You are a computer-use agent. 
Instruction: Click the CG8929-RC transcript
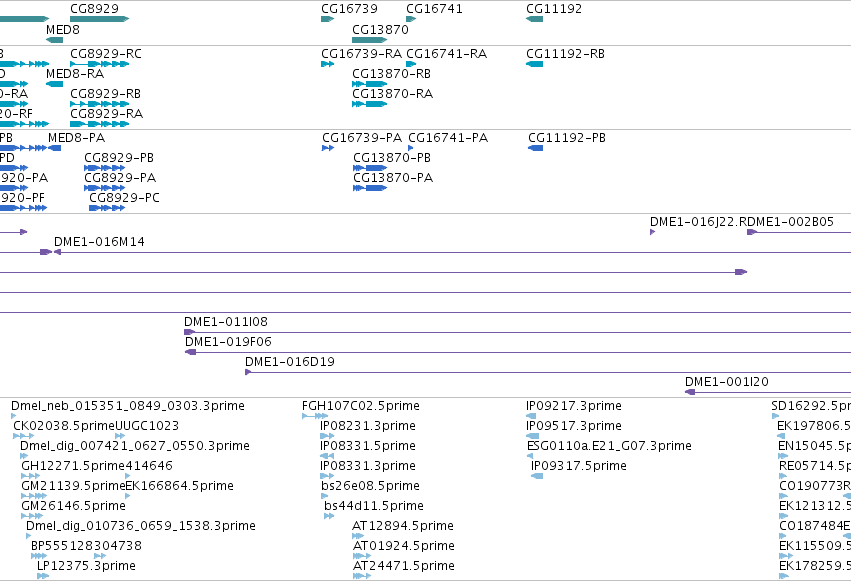99,64
